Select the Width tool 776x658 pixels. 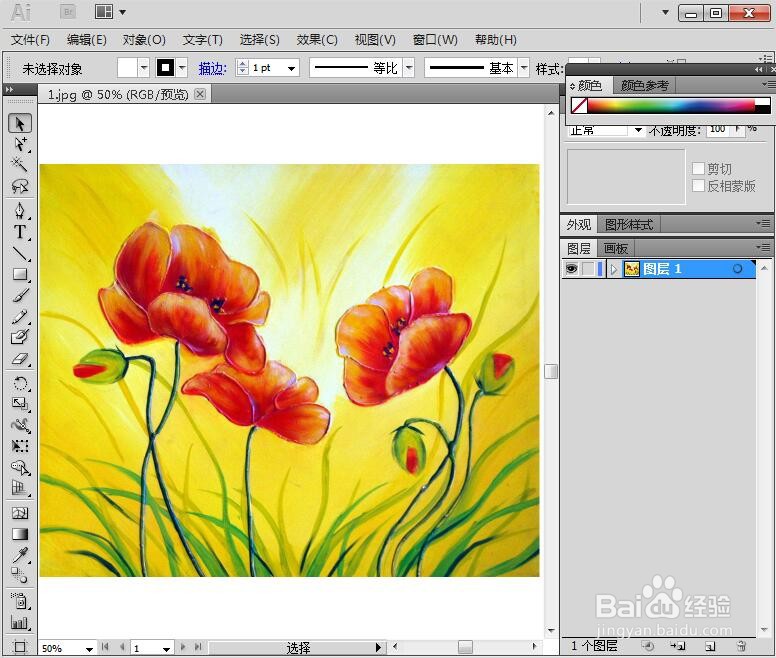[x=20, y=425]
